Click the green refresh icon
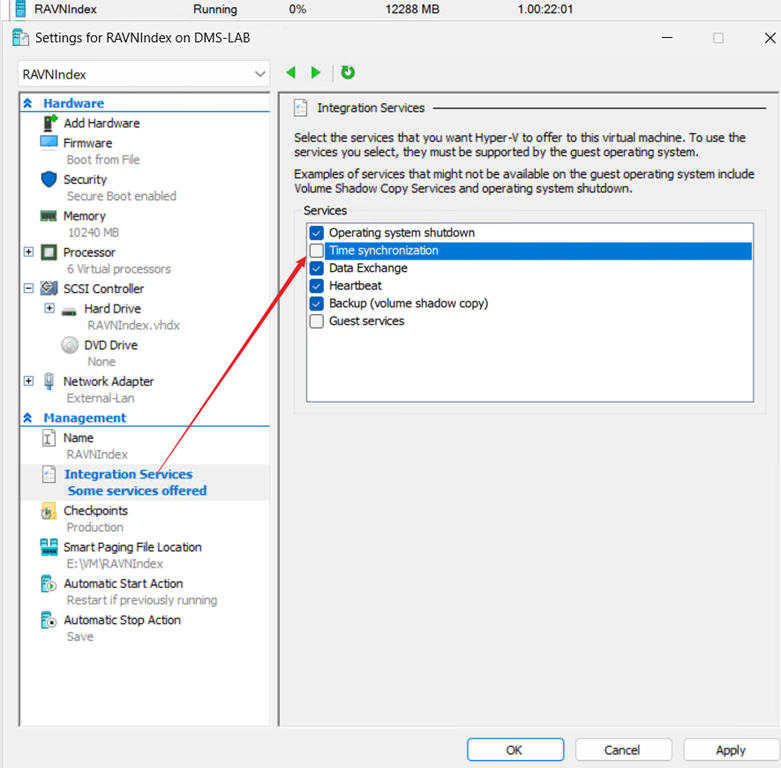 click(348, 73)
